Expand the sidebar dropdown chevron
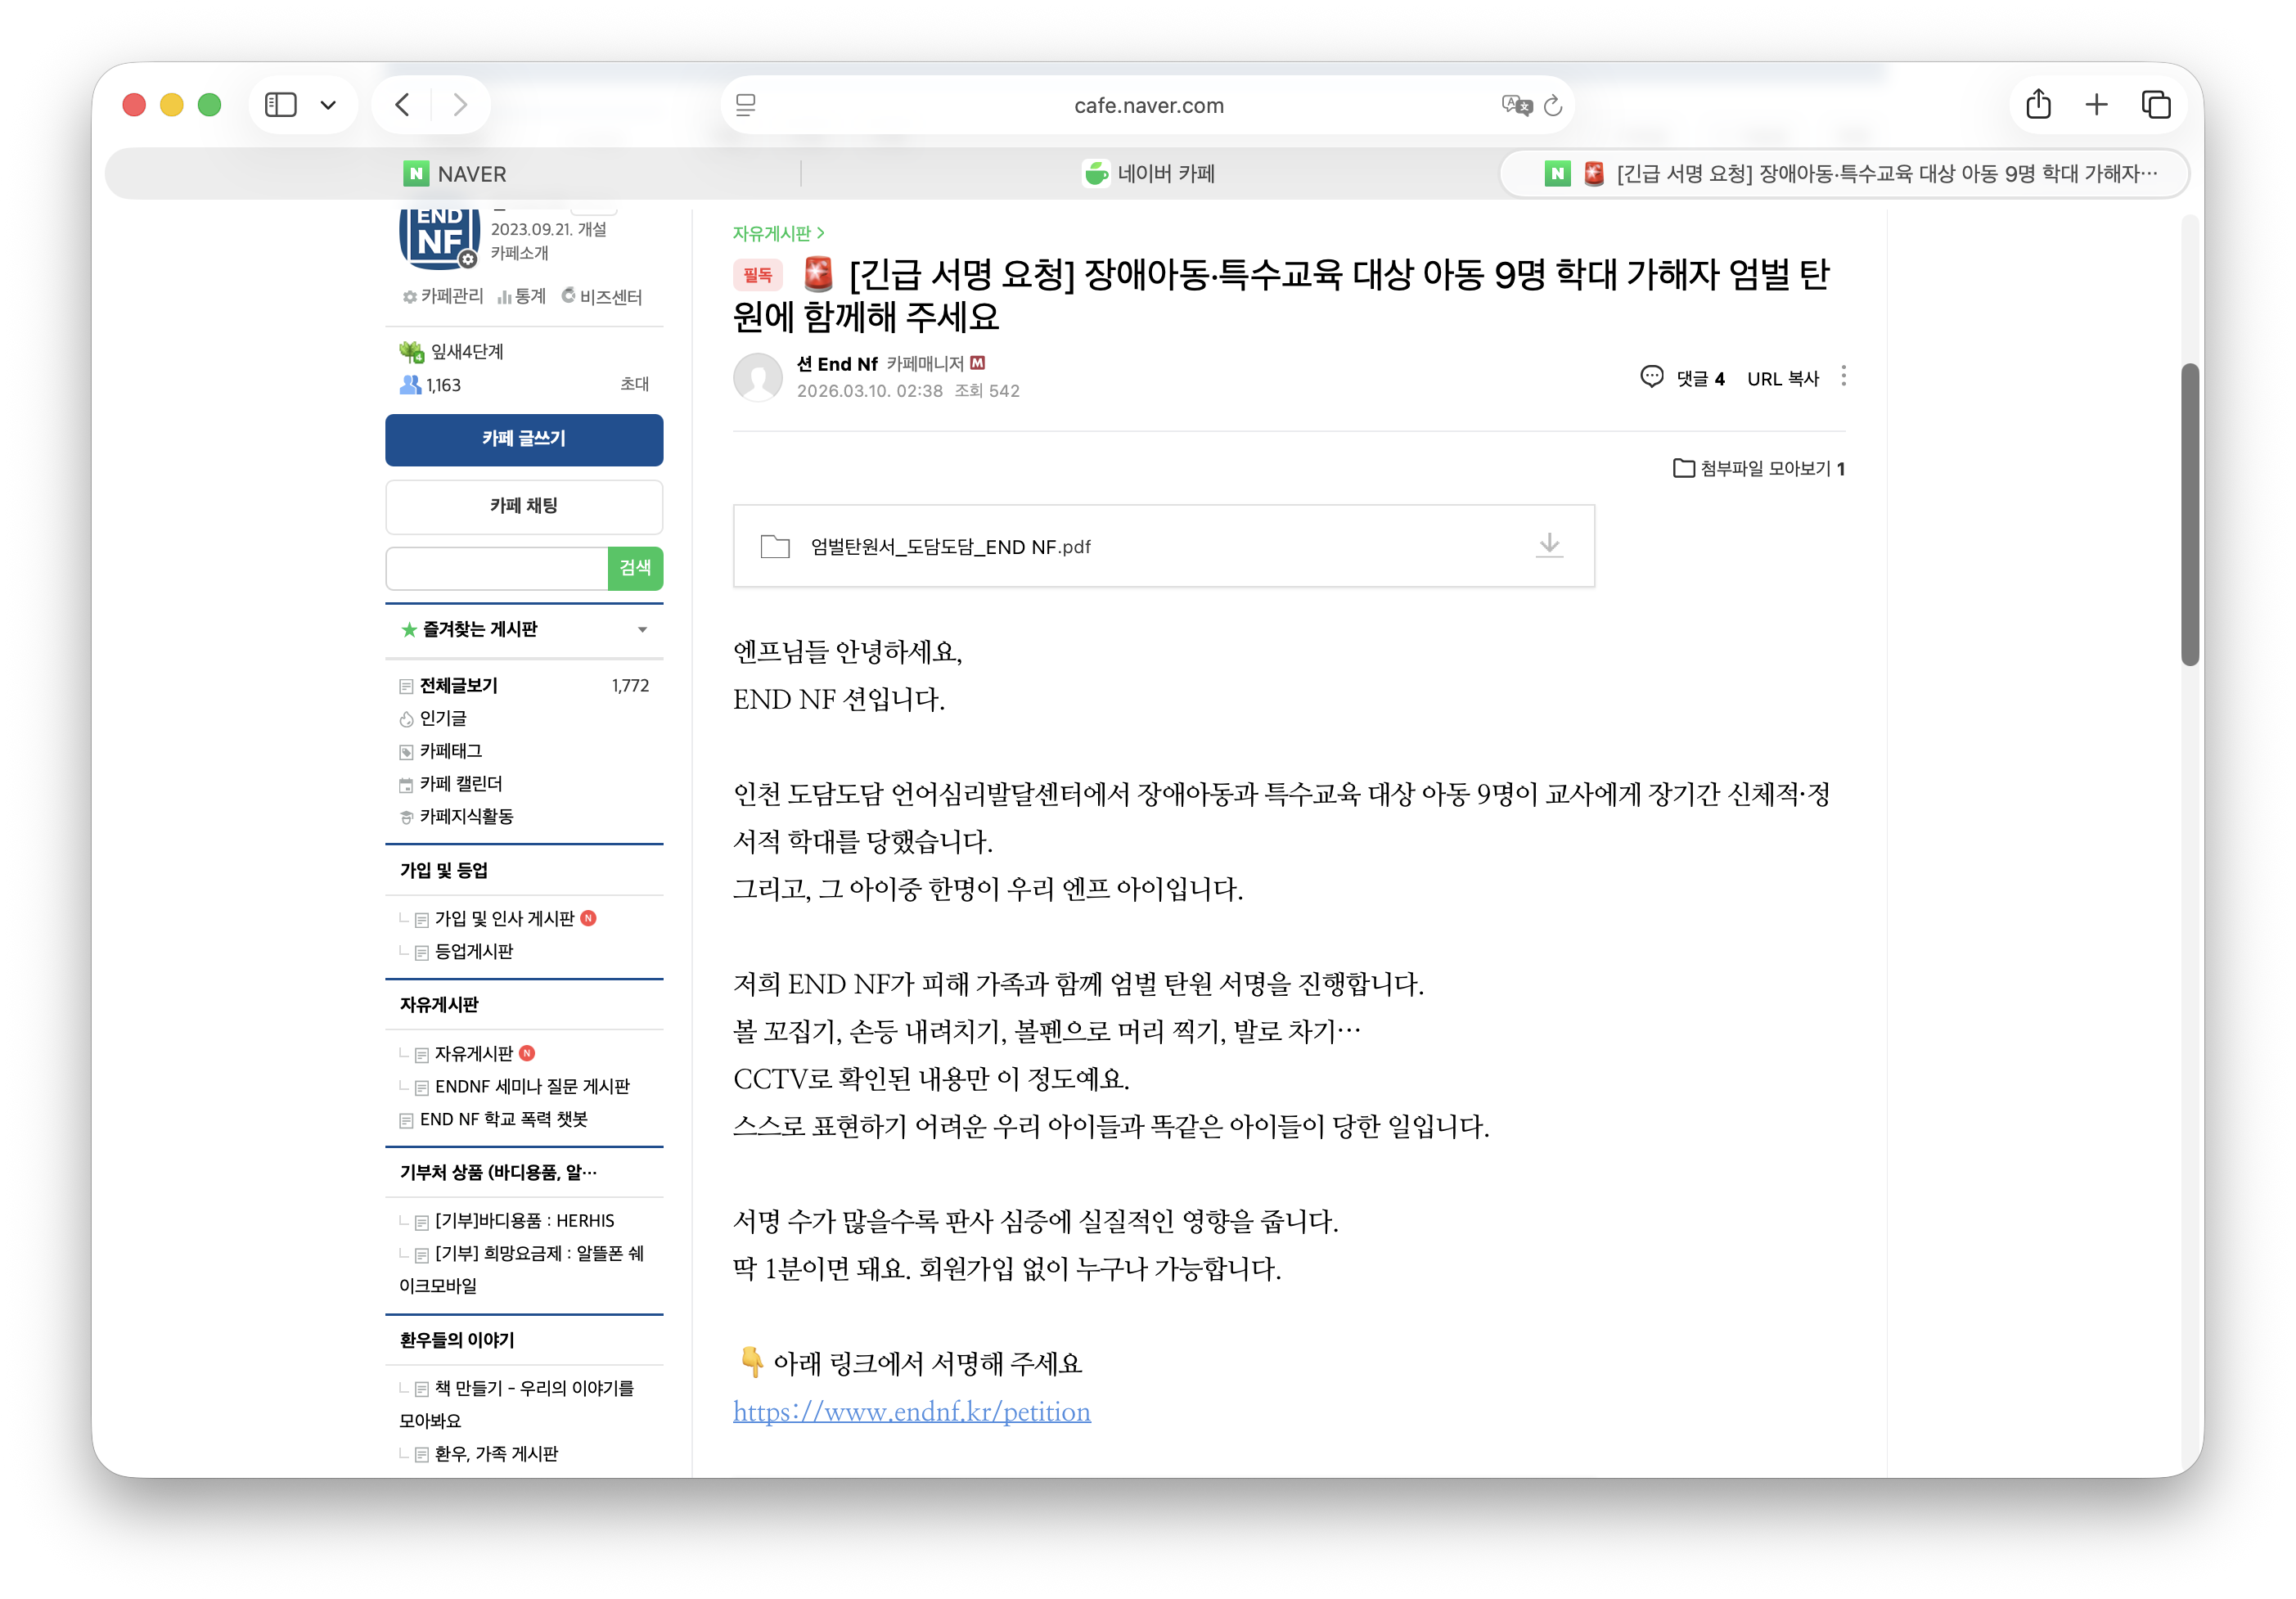Viewport: 2296px width, 1599px height. click(x=328, y=105)
